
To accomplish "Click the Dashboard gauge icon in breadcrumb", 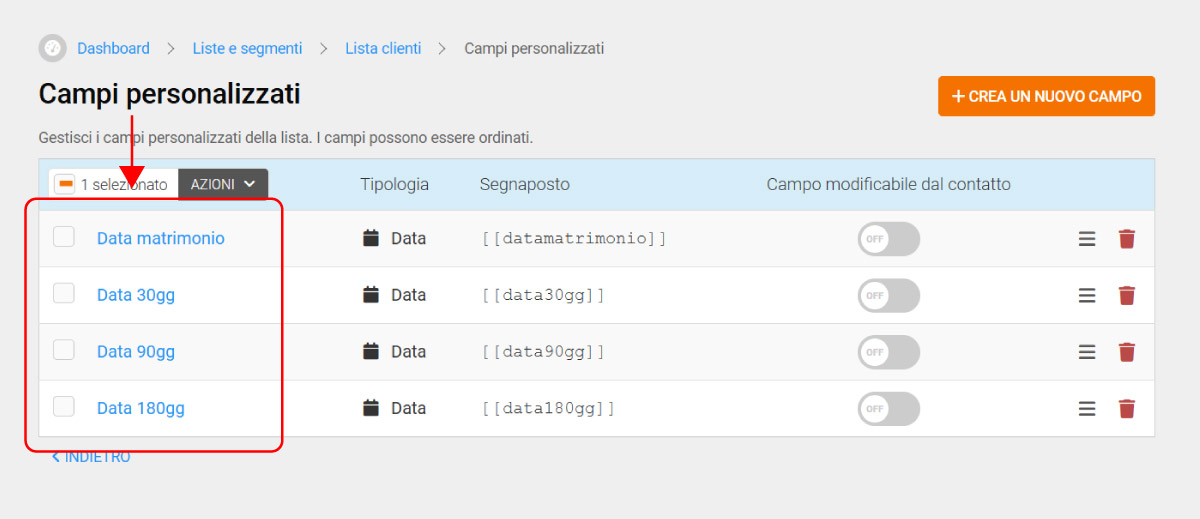I will [x=52, y=48].
